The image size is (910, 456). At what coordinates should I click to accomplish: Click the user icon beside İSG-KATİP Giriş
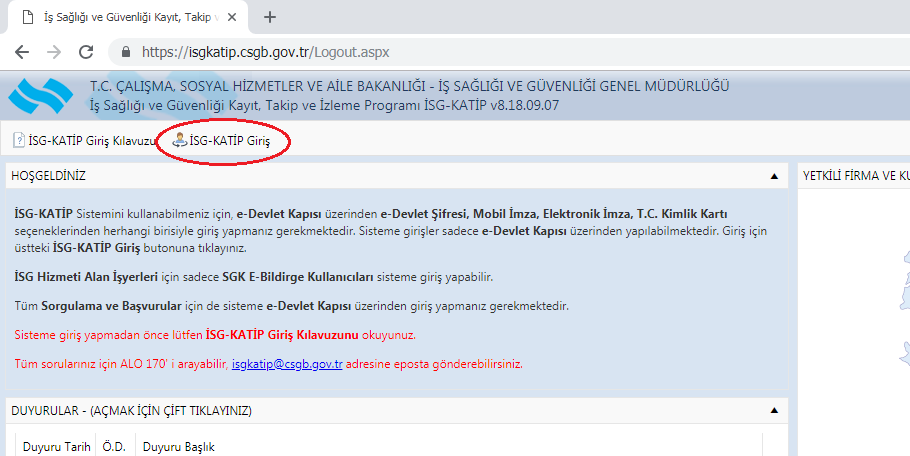[x=180, y=140]
